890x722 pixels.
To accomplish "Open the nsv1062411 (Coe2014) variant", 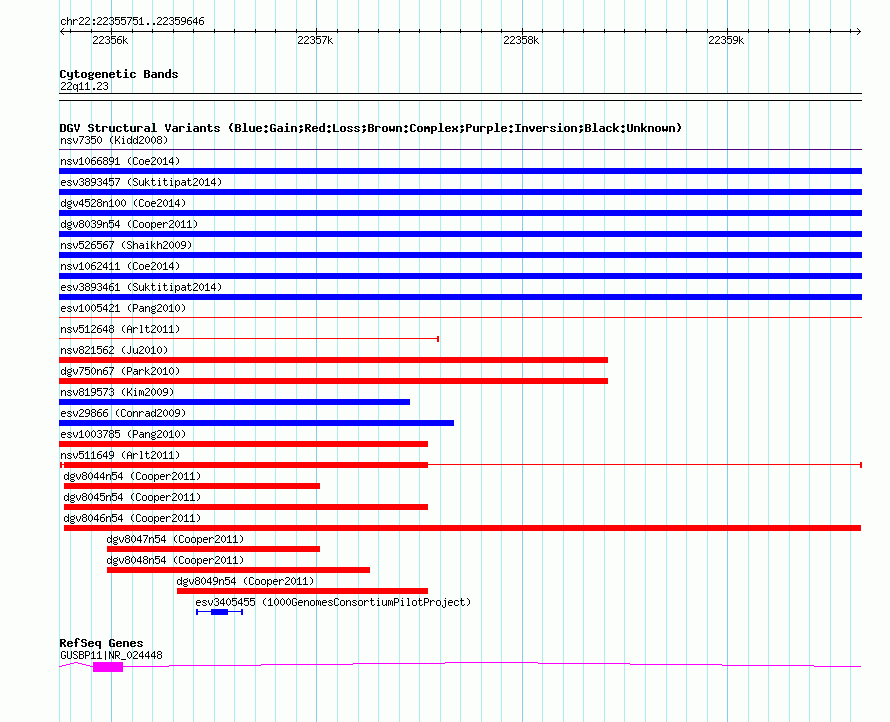I will coord(120,266).
